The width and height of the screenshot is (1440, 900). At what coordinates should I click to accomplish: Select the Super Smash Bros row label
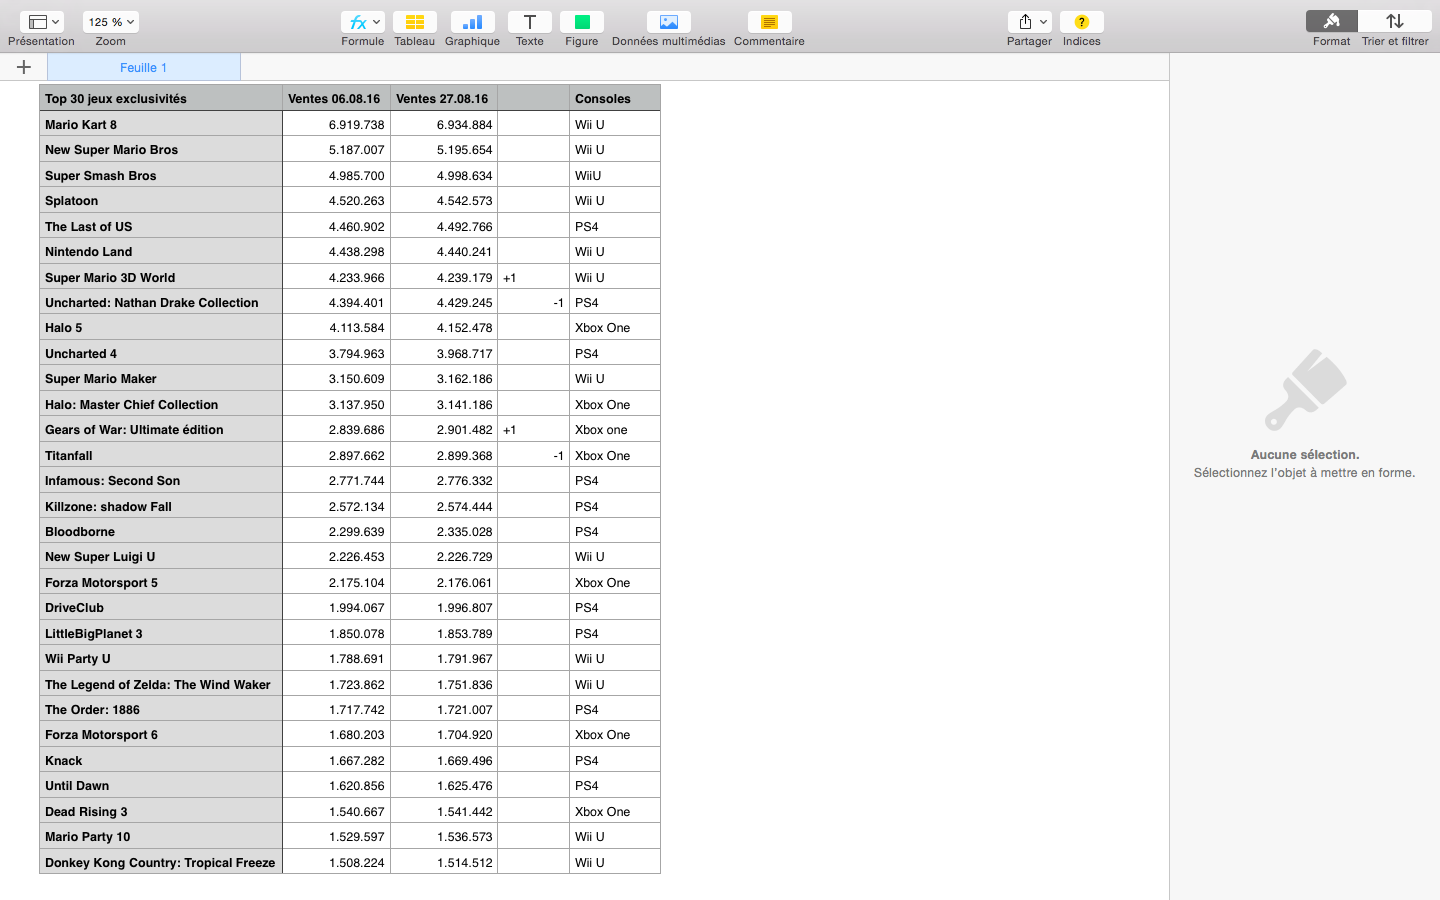161,175
